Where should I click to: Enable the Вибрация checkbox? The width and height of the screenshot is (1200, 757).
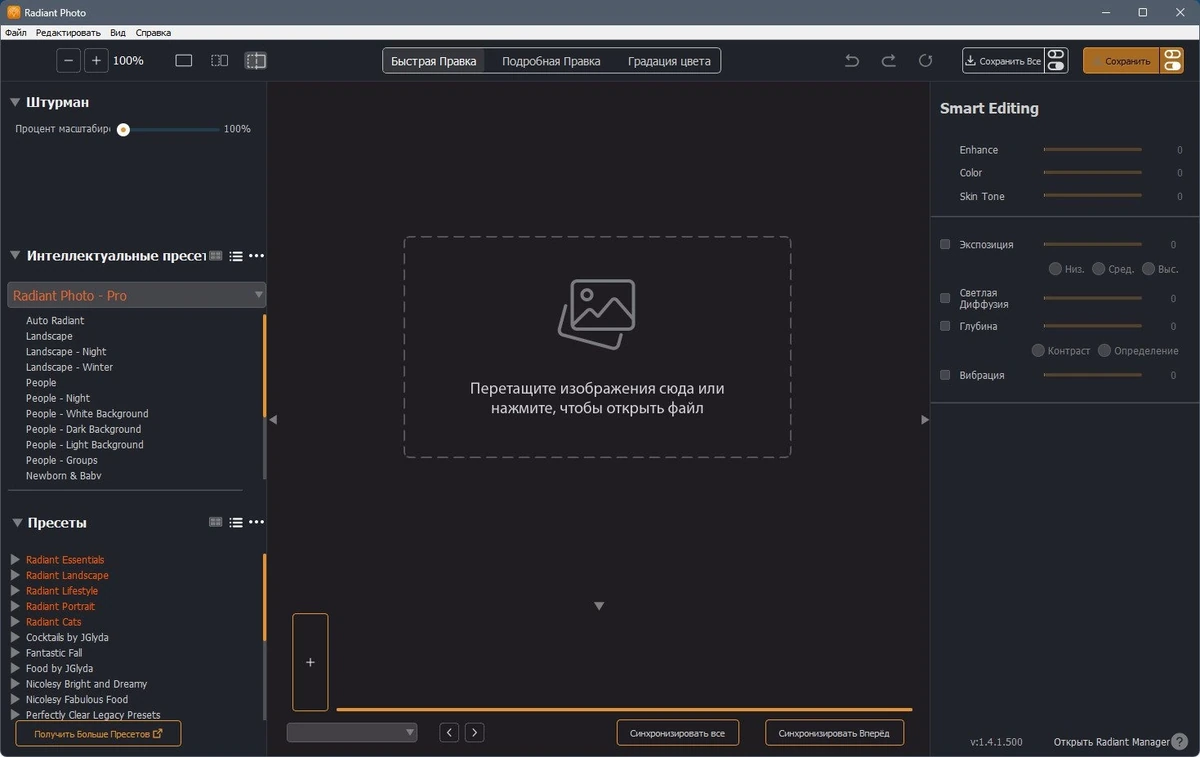[945, 375]
